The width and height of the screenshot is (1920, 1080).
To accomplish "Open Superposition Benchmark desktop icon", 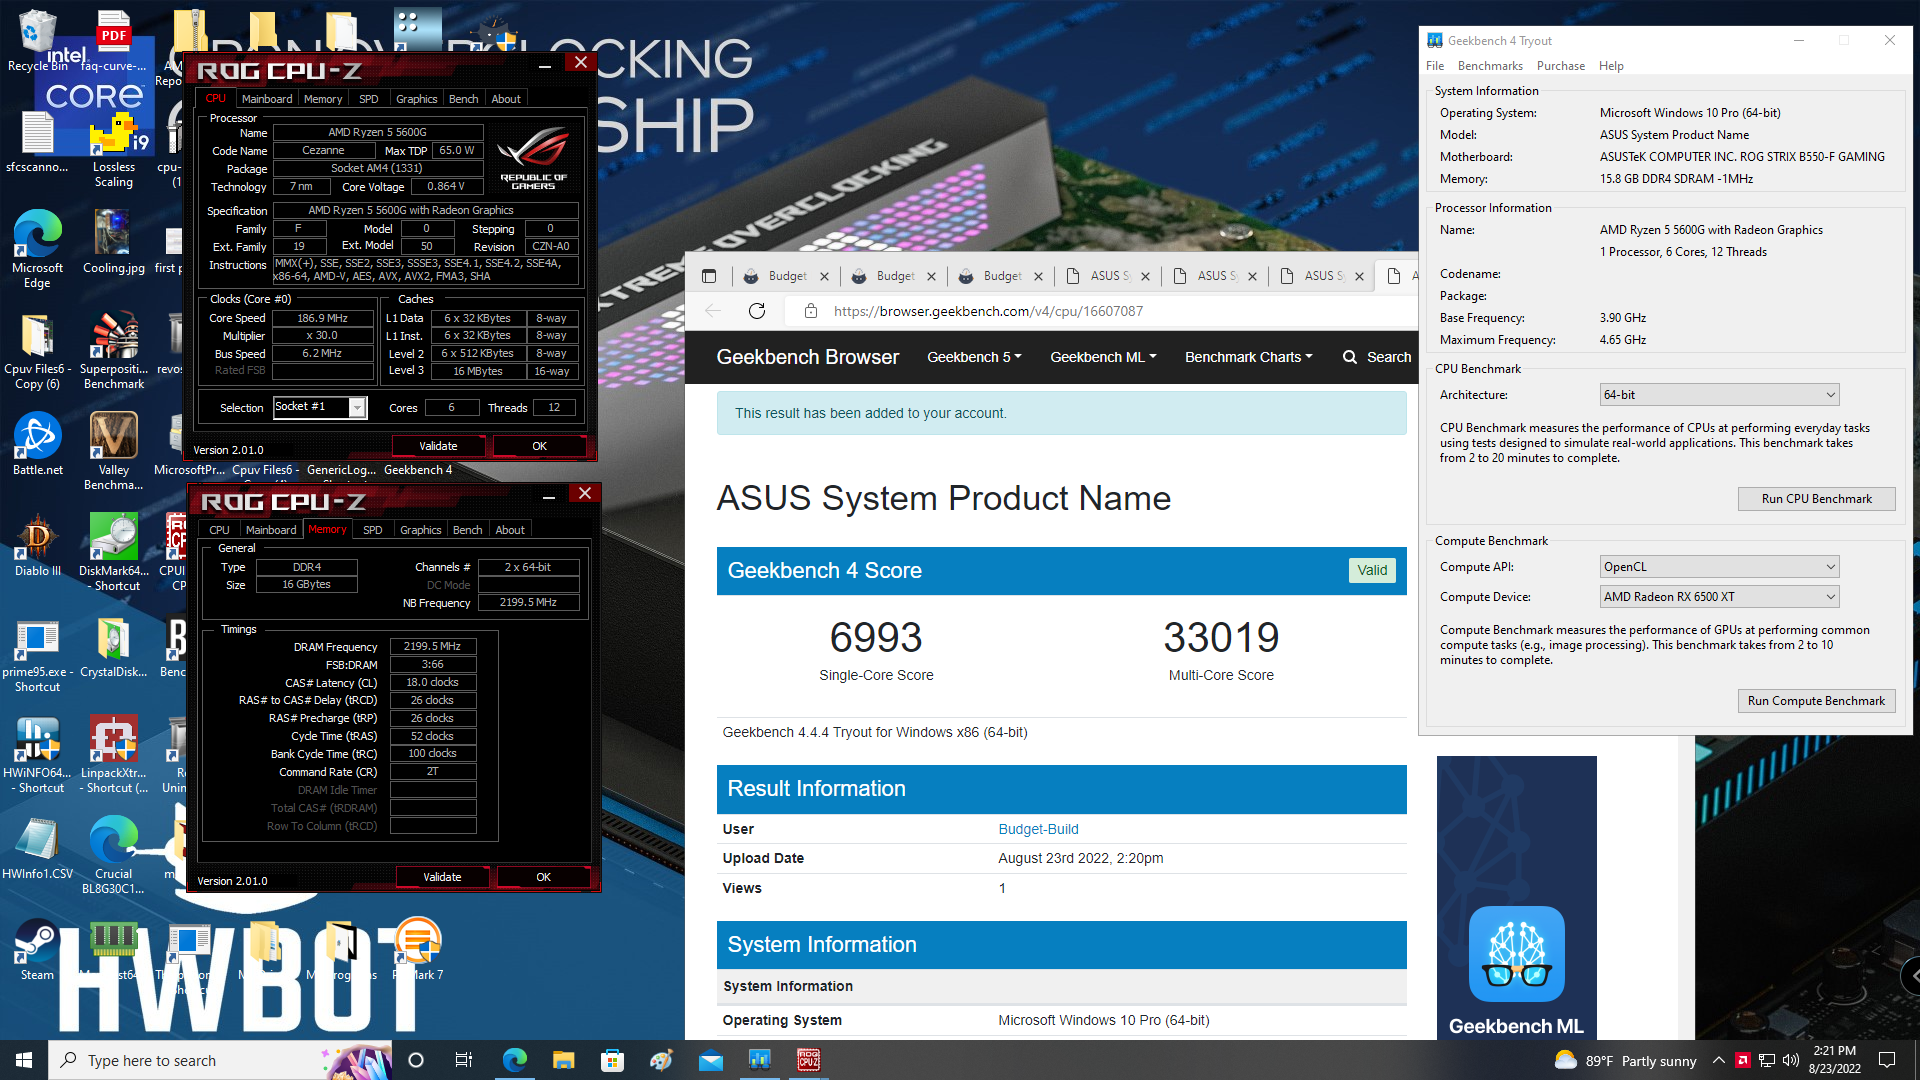I will tap(113, 350).
